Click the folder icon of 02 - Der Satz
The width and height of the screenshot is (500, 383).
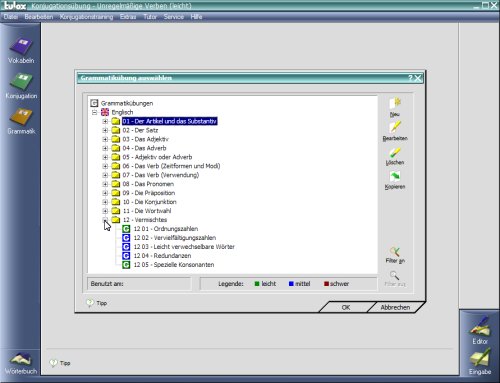tap(116, 130)
